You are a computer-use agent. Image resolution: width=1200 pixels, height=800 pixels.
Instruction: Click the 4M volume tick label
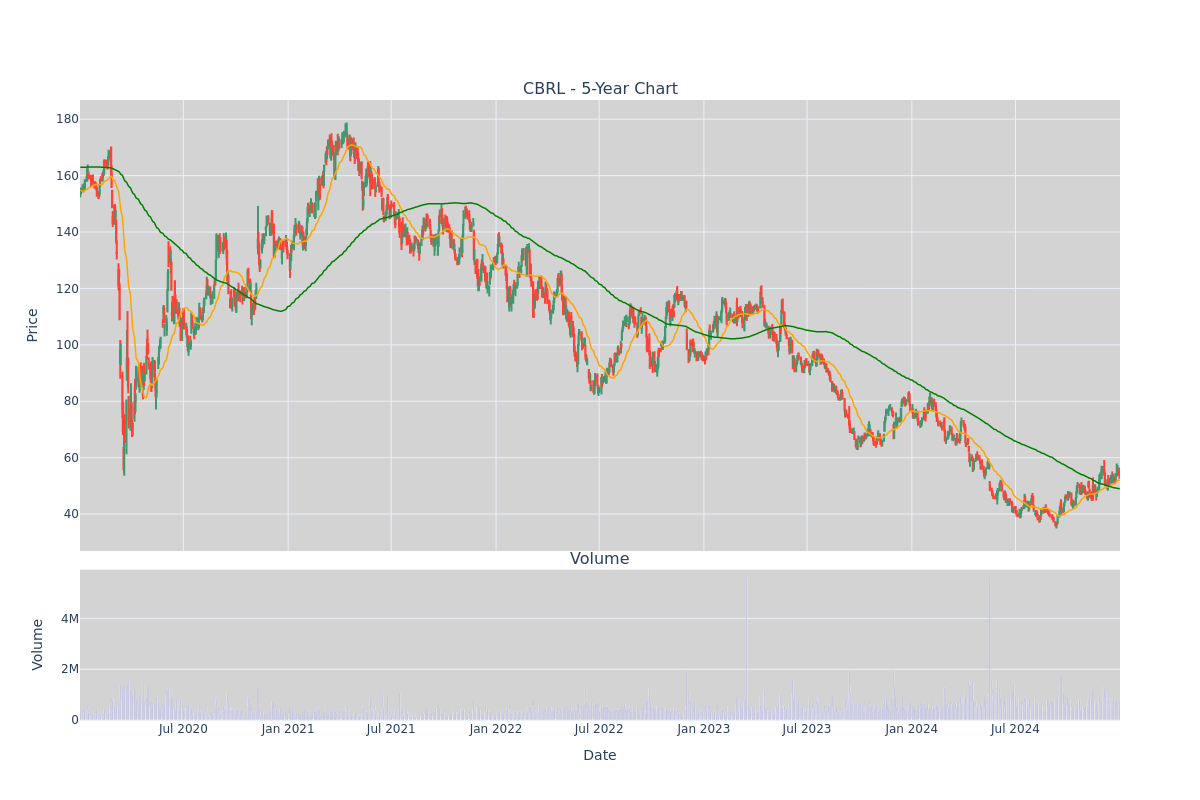[70, 619]
